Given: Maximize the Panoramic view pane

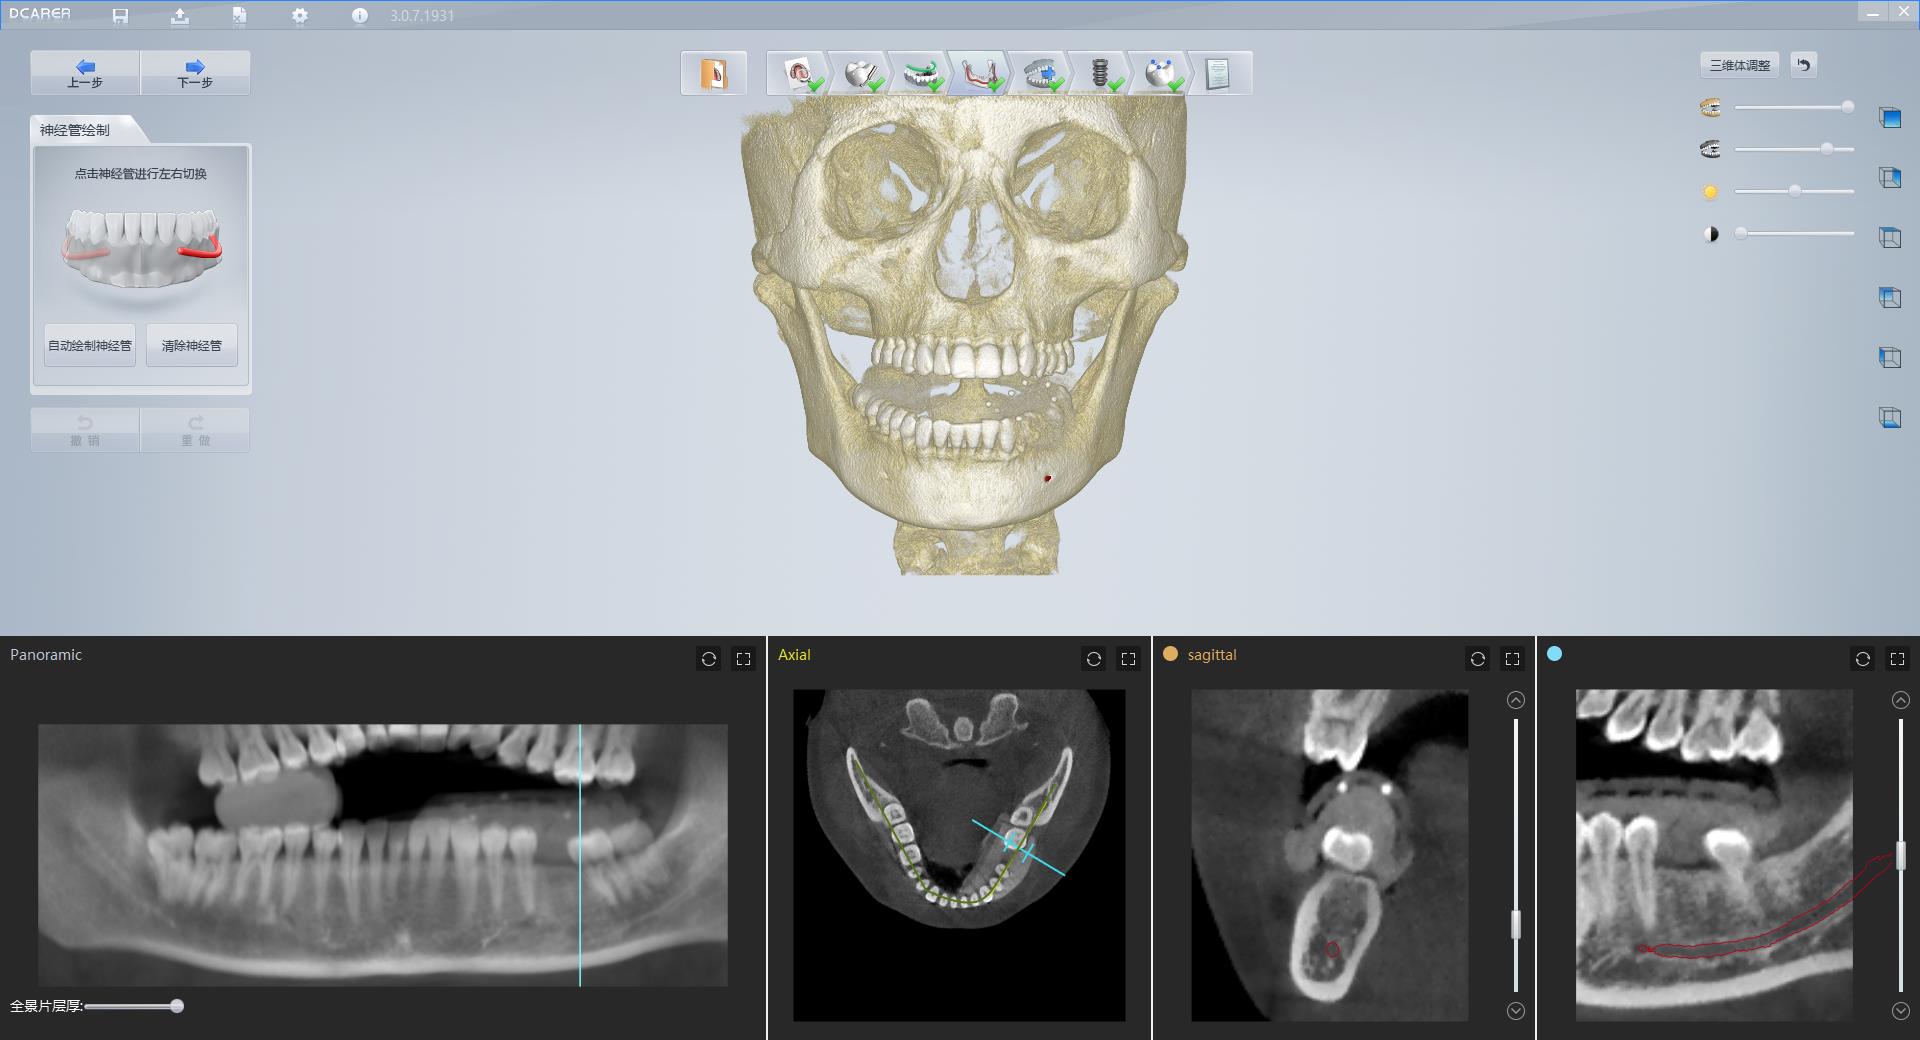Looking at the screenshot, I should 743,659.
